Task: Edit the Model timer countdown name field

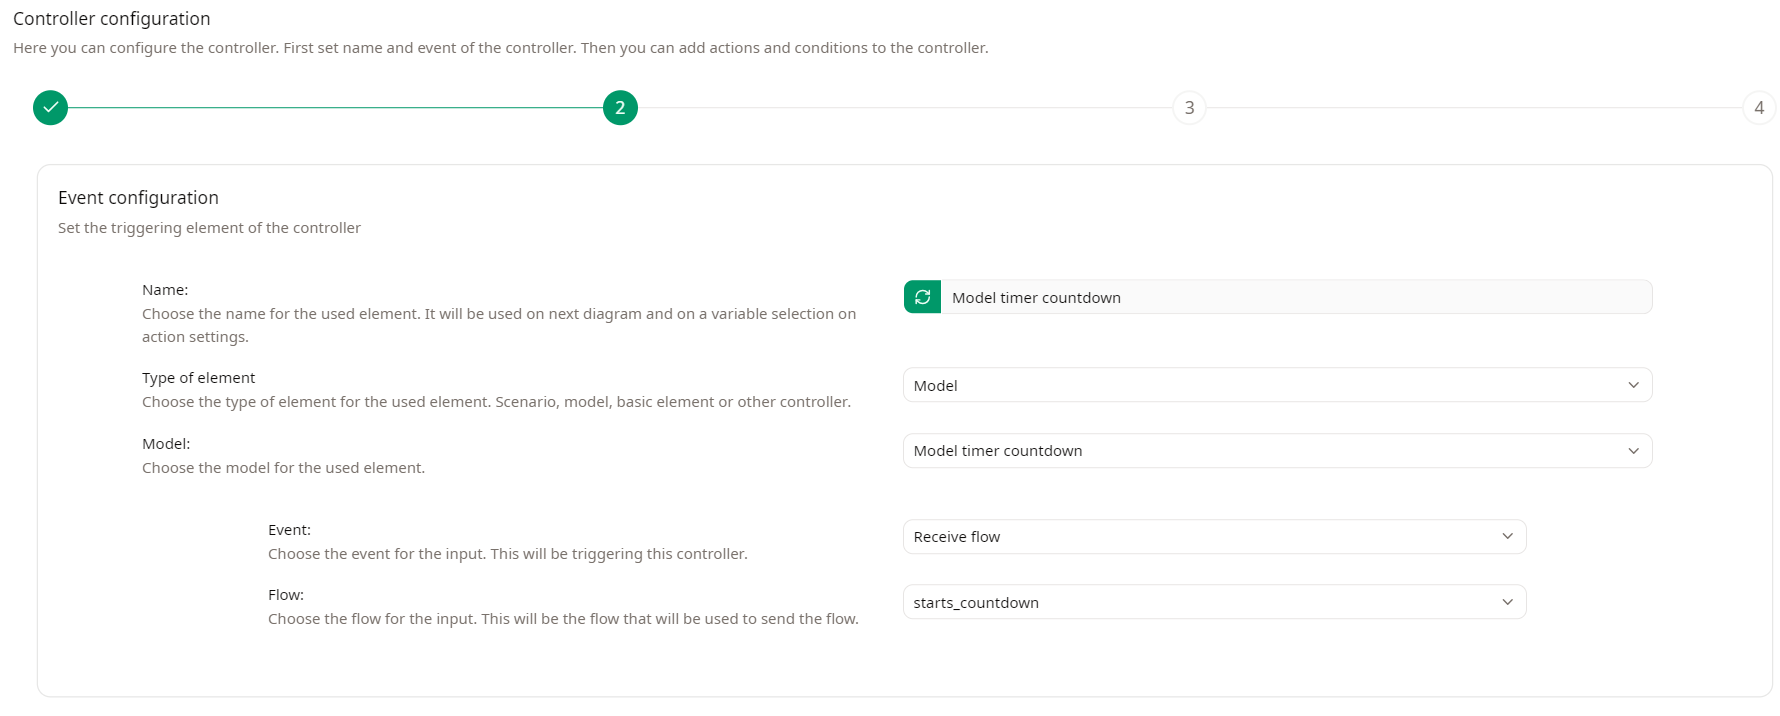Action: tap(1296, 297)
